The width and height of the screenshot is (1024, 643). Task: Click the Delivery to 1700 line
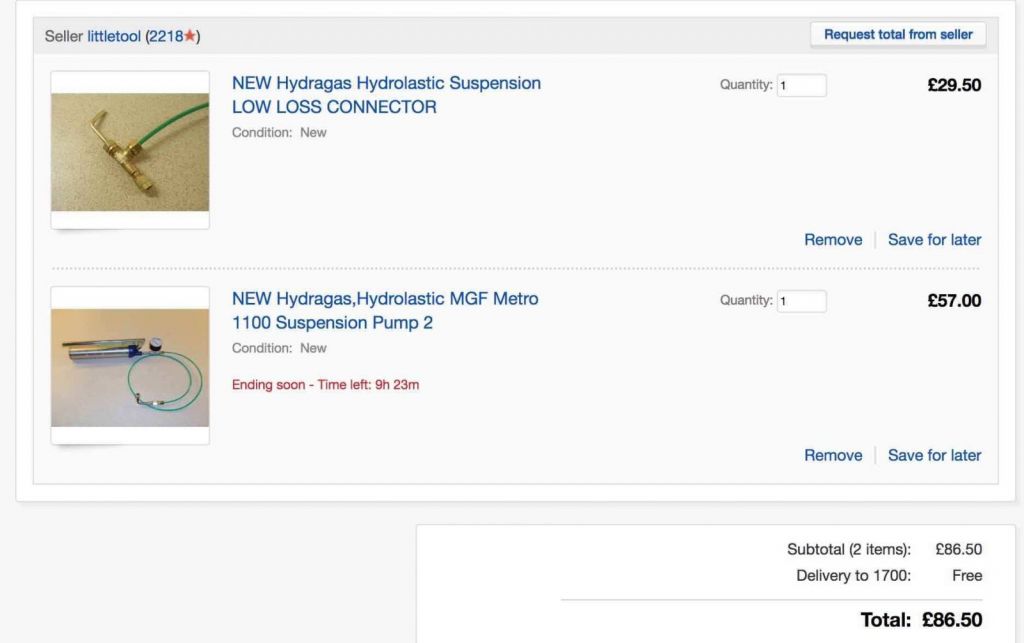pos(853,576)
